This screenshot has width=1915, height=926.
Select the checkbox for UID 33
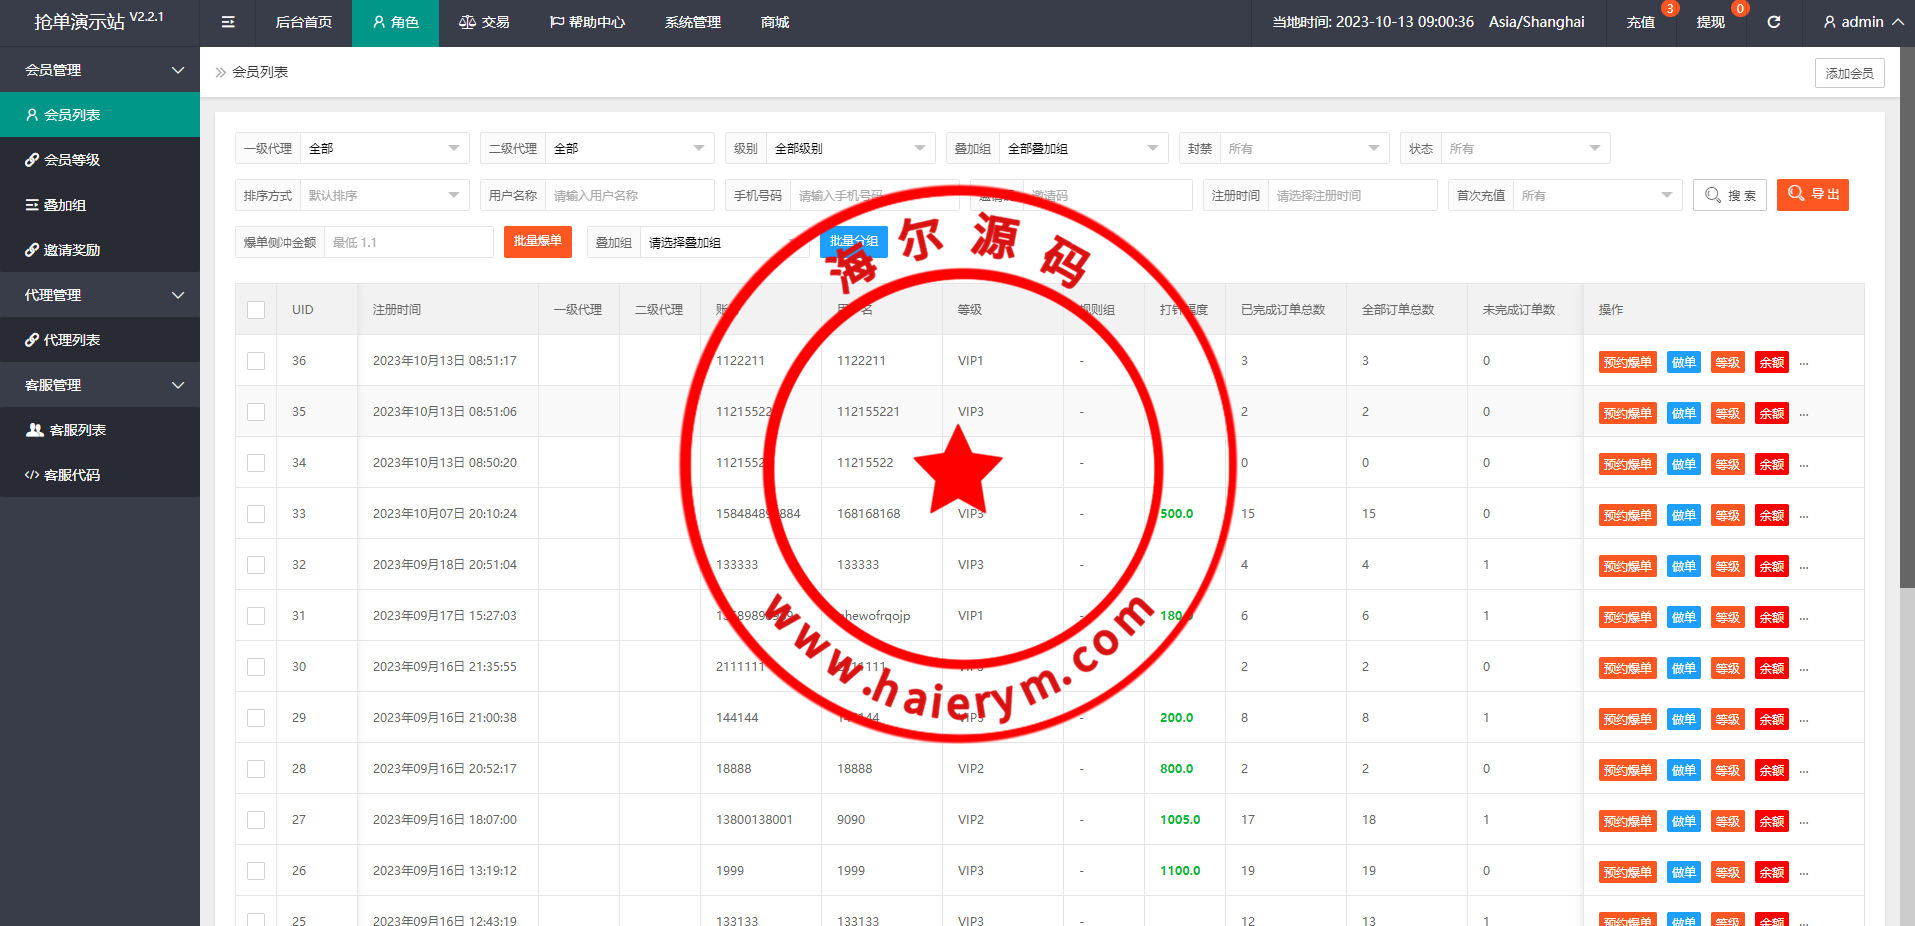(256, 514)
